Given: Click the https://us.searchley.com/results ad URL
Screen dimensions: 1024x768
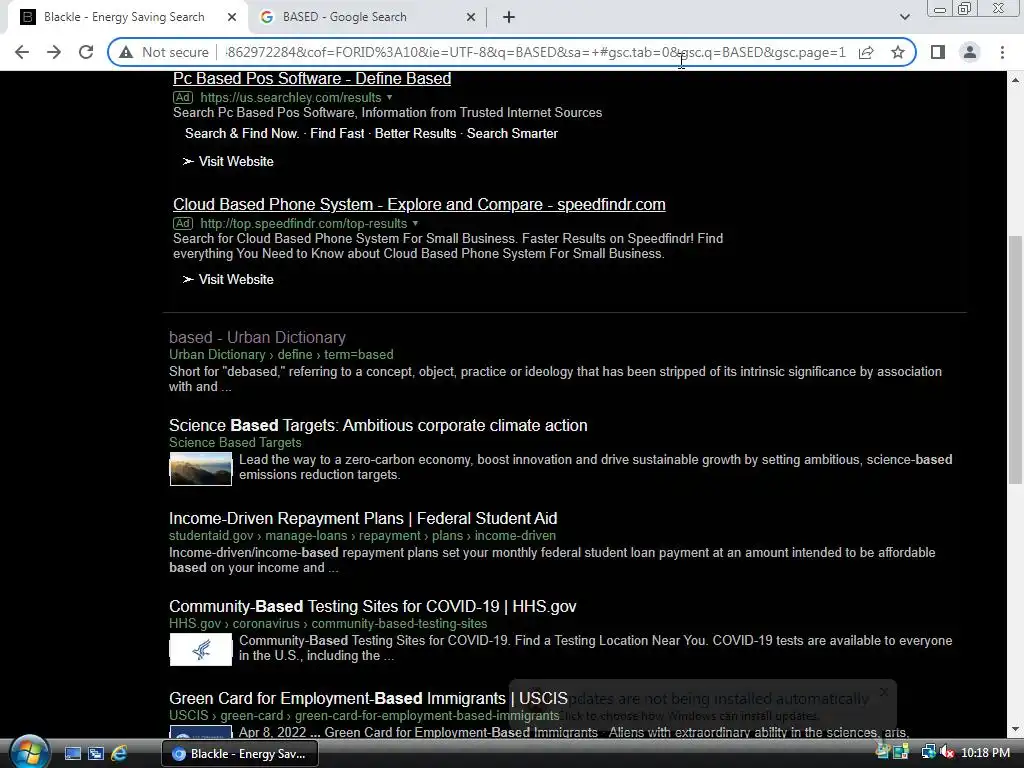Looking at the screenshot, I should click(x=291, y=97).
